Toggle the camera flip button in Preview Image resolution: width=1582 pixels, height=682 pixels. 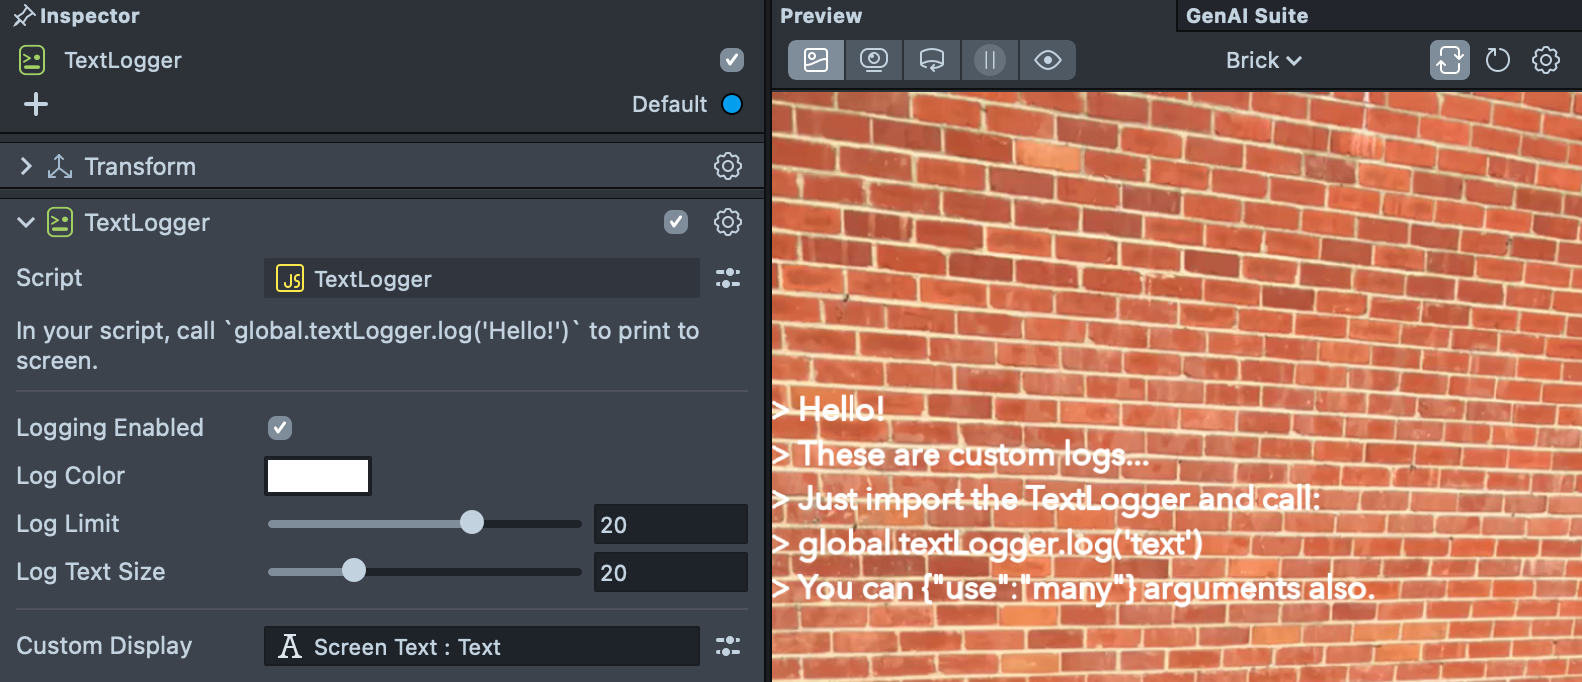tap(1450, 60)
